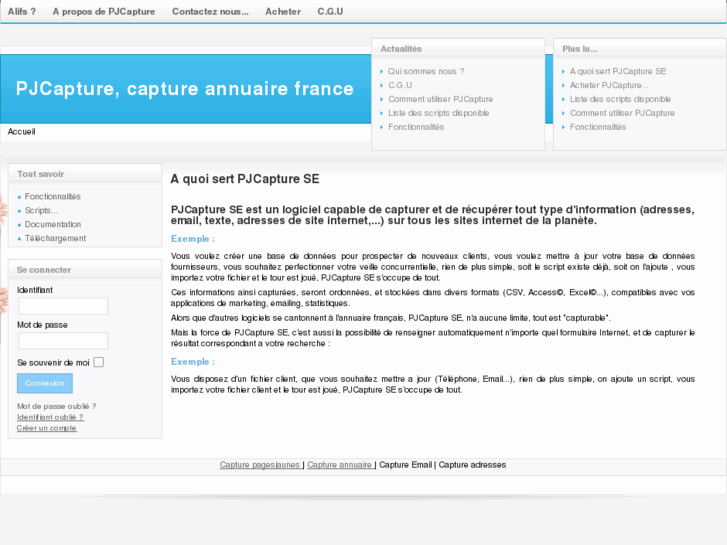727x545 pixels.
Task: Open 'Scripts...' in Tout savoir menu
Action: 41,211
